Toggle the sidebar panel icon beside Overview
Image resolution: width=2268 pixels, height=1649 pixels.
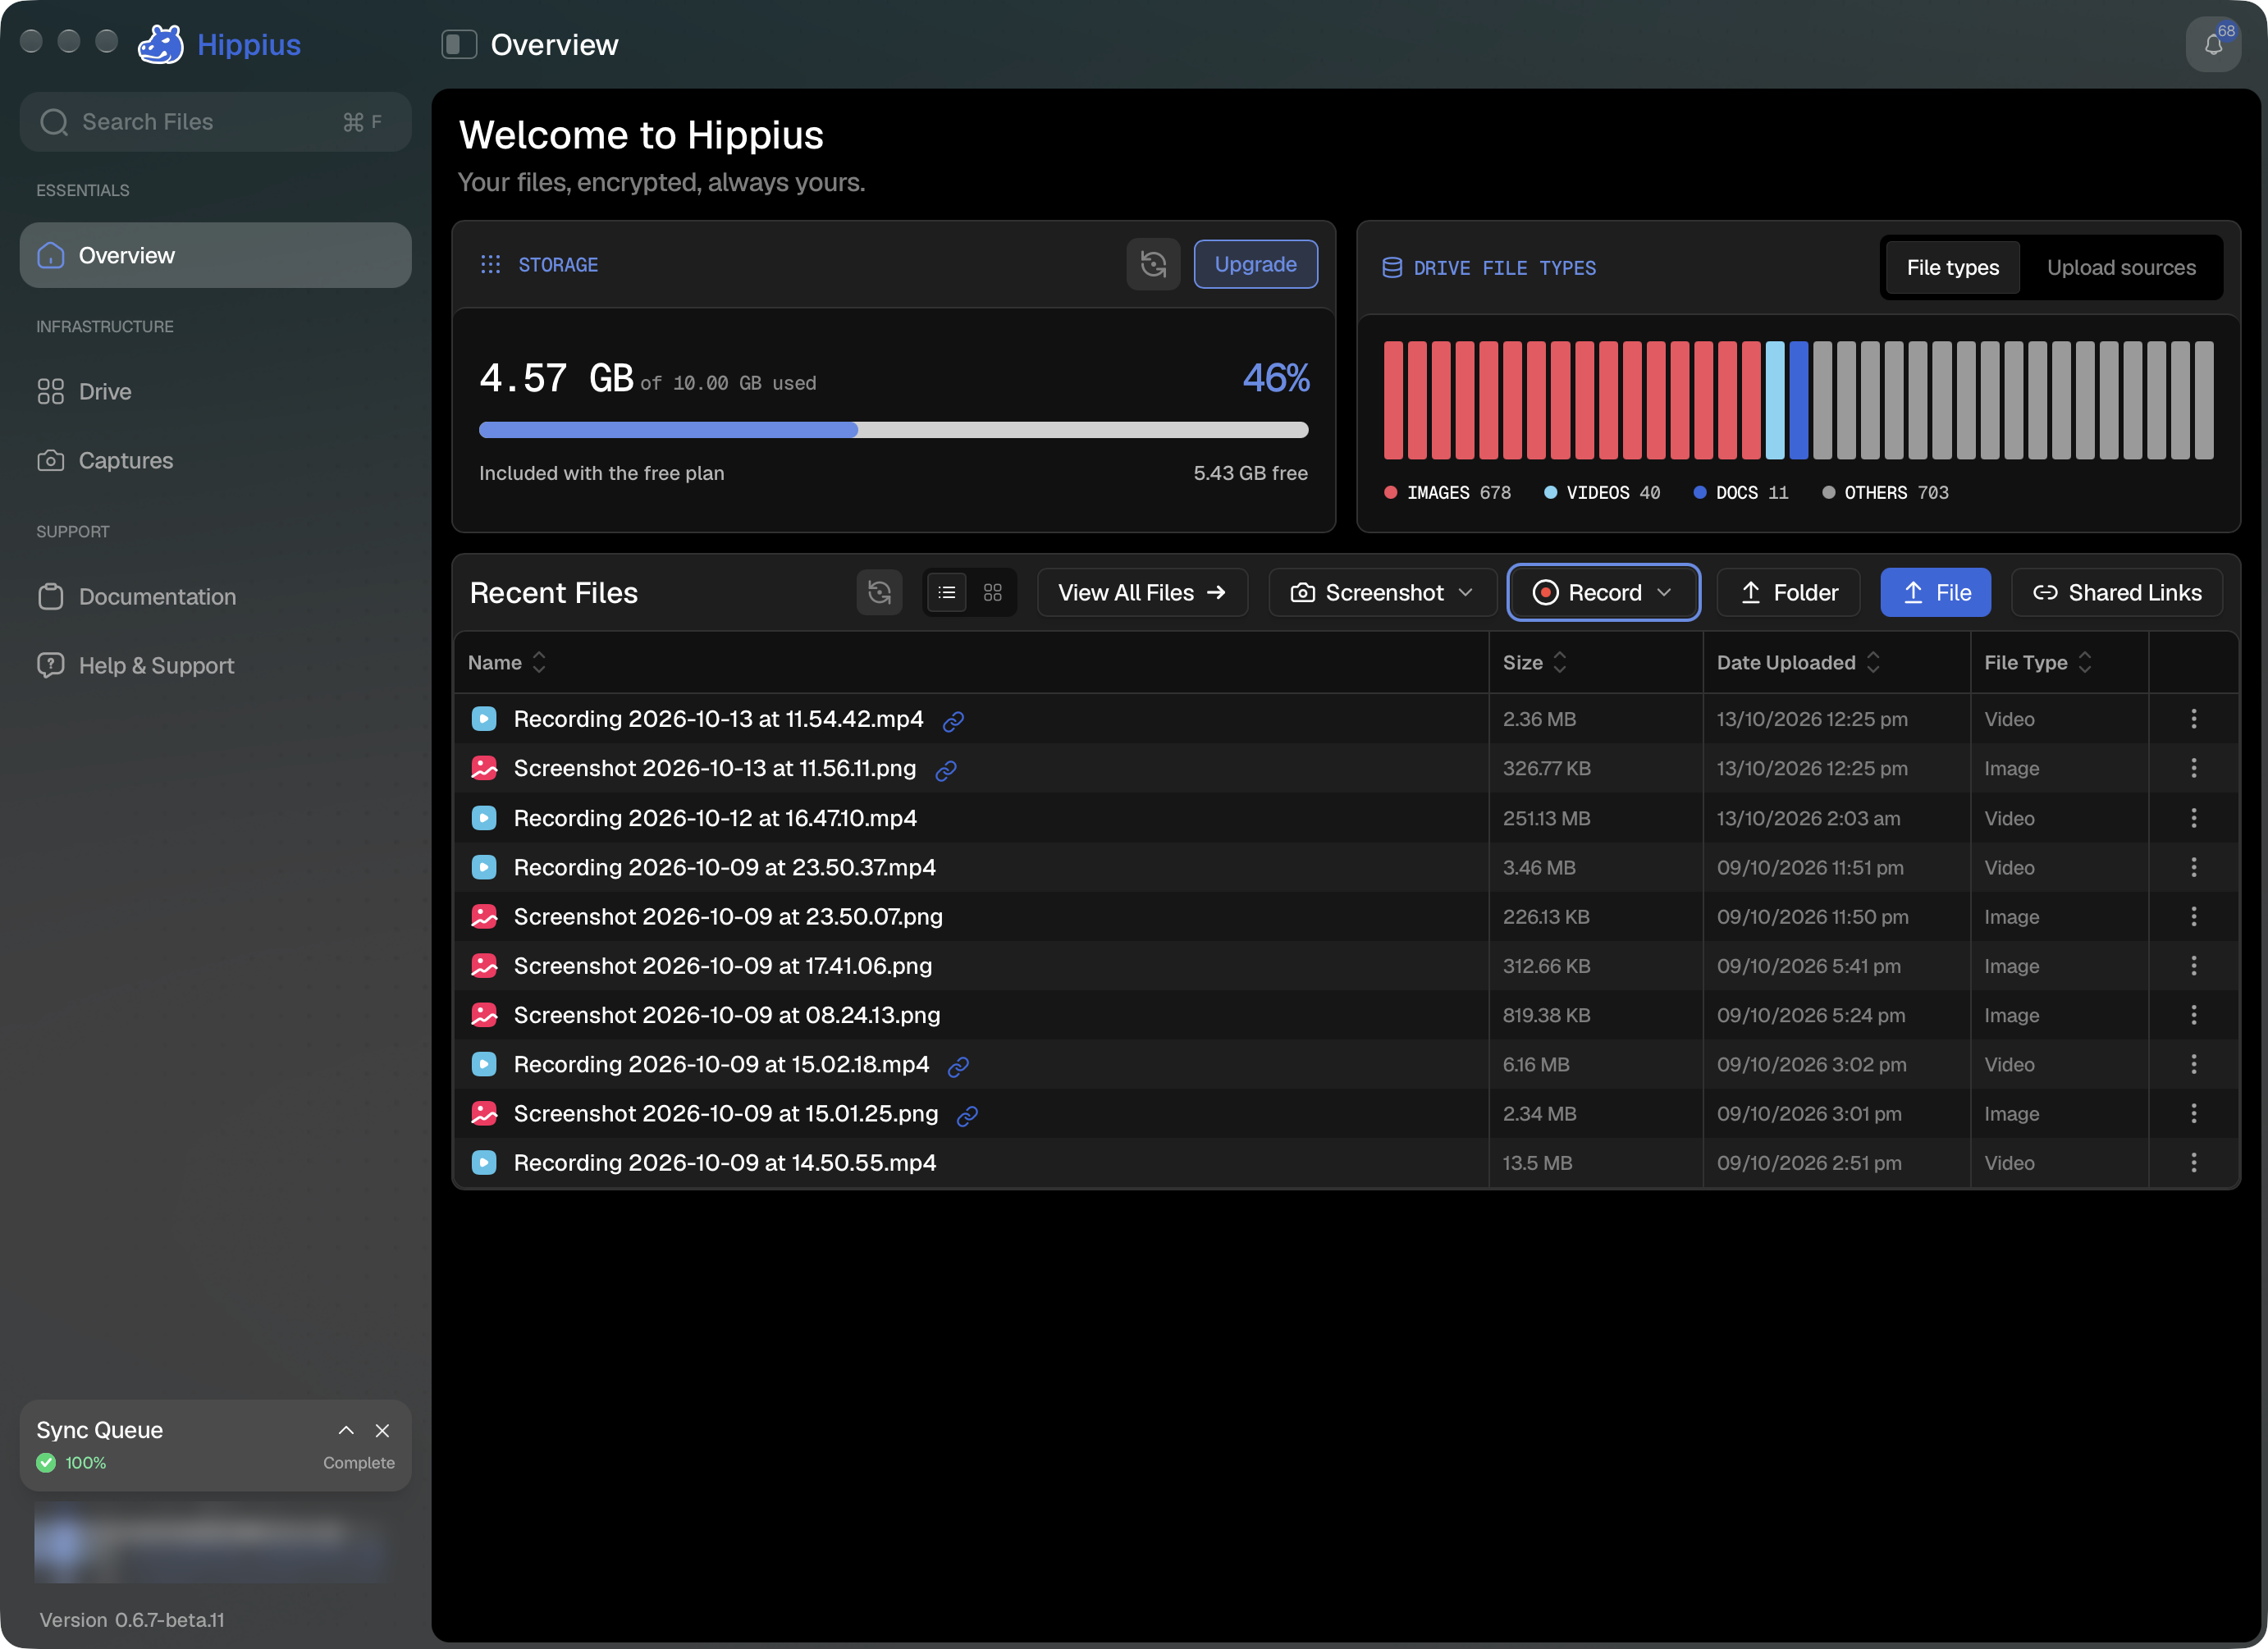click(x=459, y=45)
